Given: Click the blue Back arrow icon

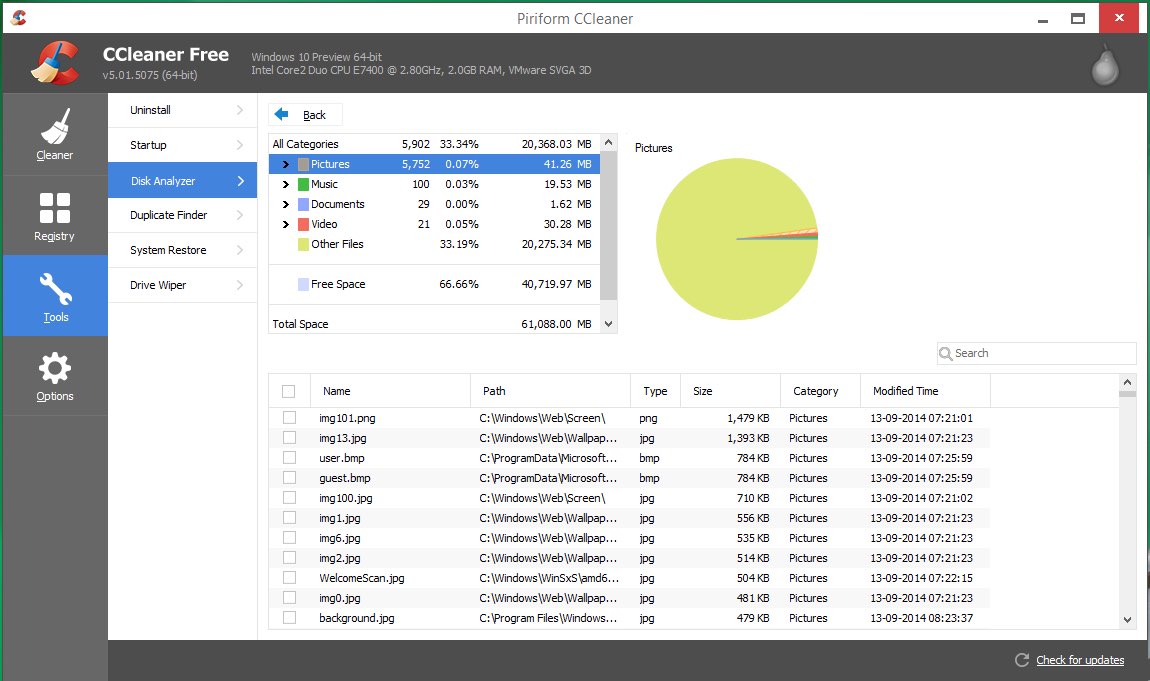Looking at the screenshot, I should pyautogui.click(x=282, y=114).
